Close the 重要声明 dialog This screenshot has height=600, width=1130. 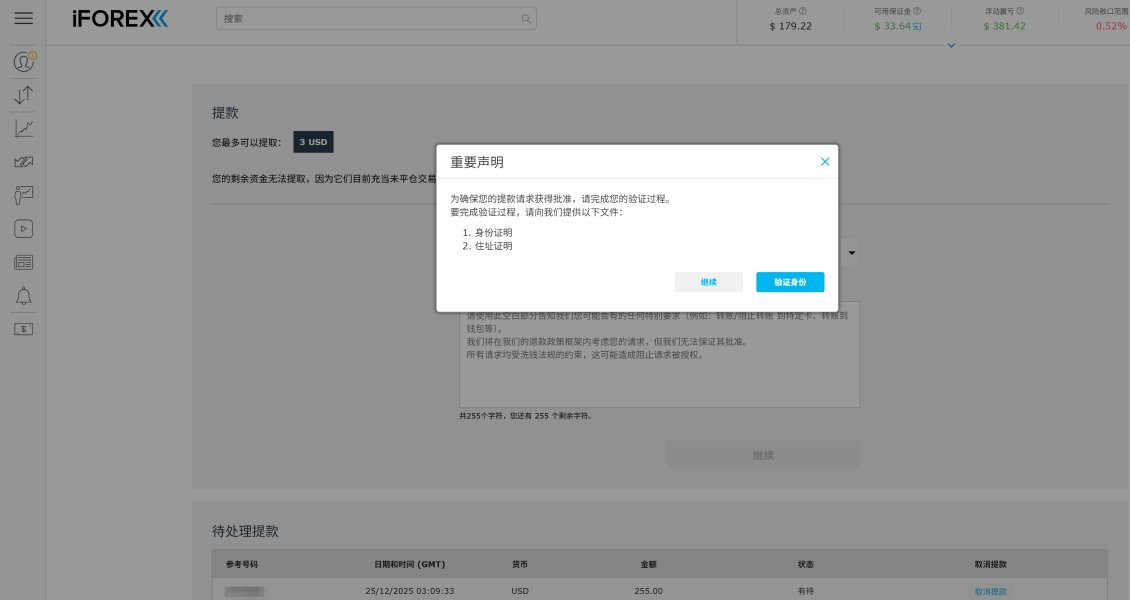[824, 162]
